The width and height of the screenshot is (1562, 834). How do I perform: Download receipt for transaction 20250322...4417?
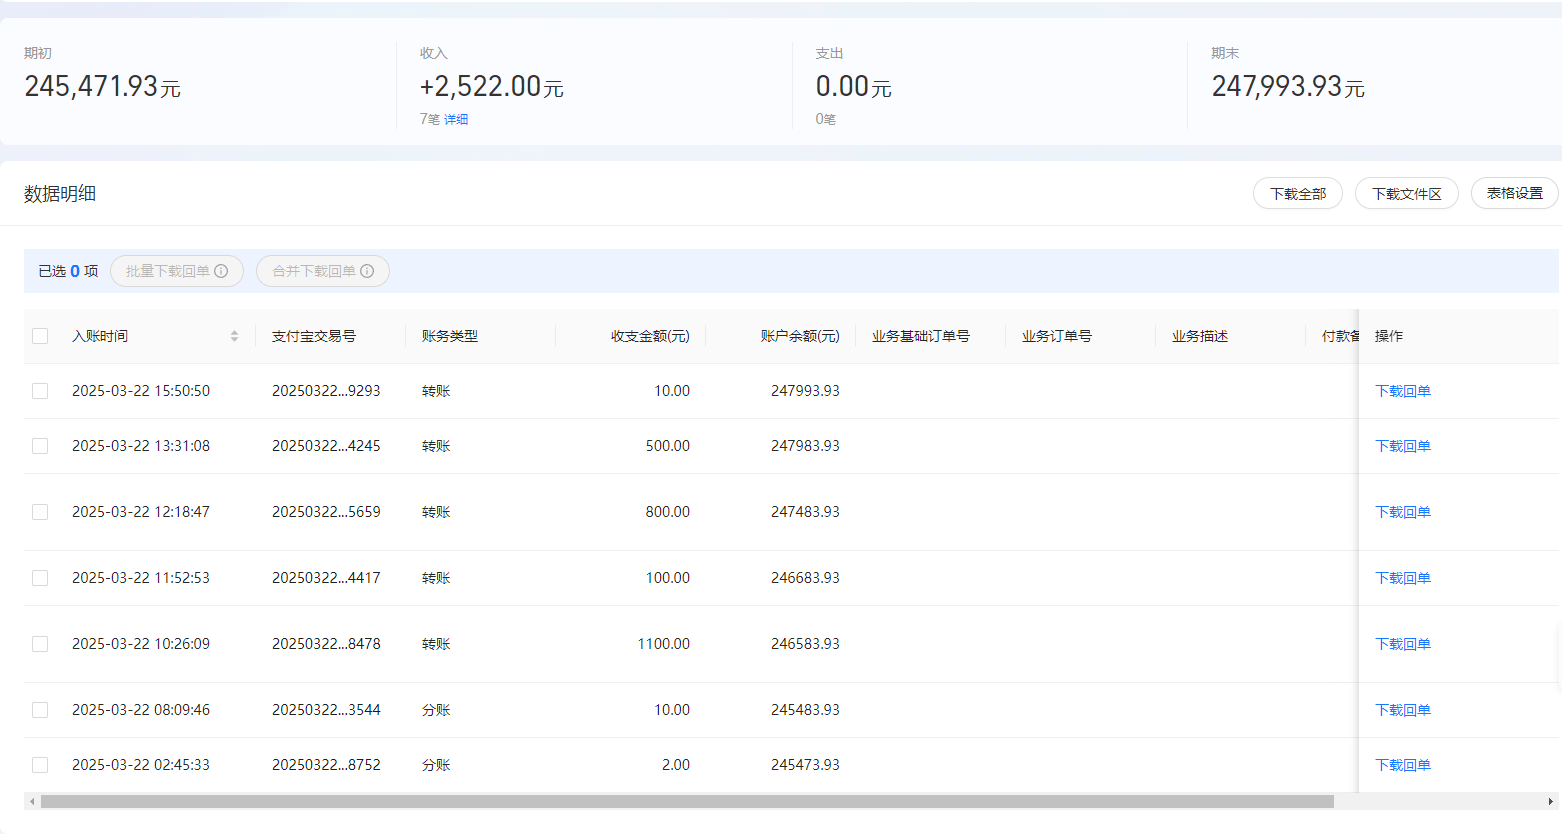(x=1403, y=578)
